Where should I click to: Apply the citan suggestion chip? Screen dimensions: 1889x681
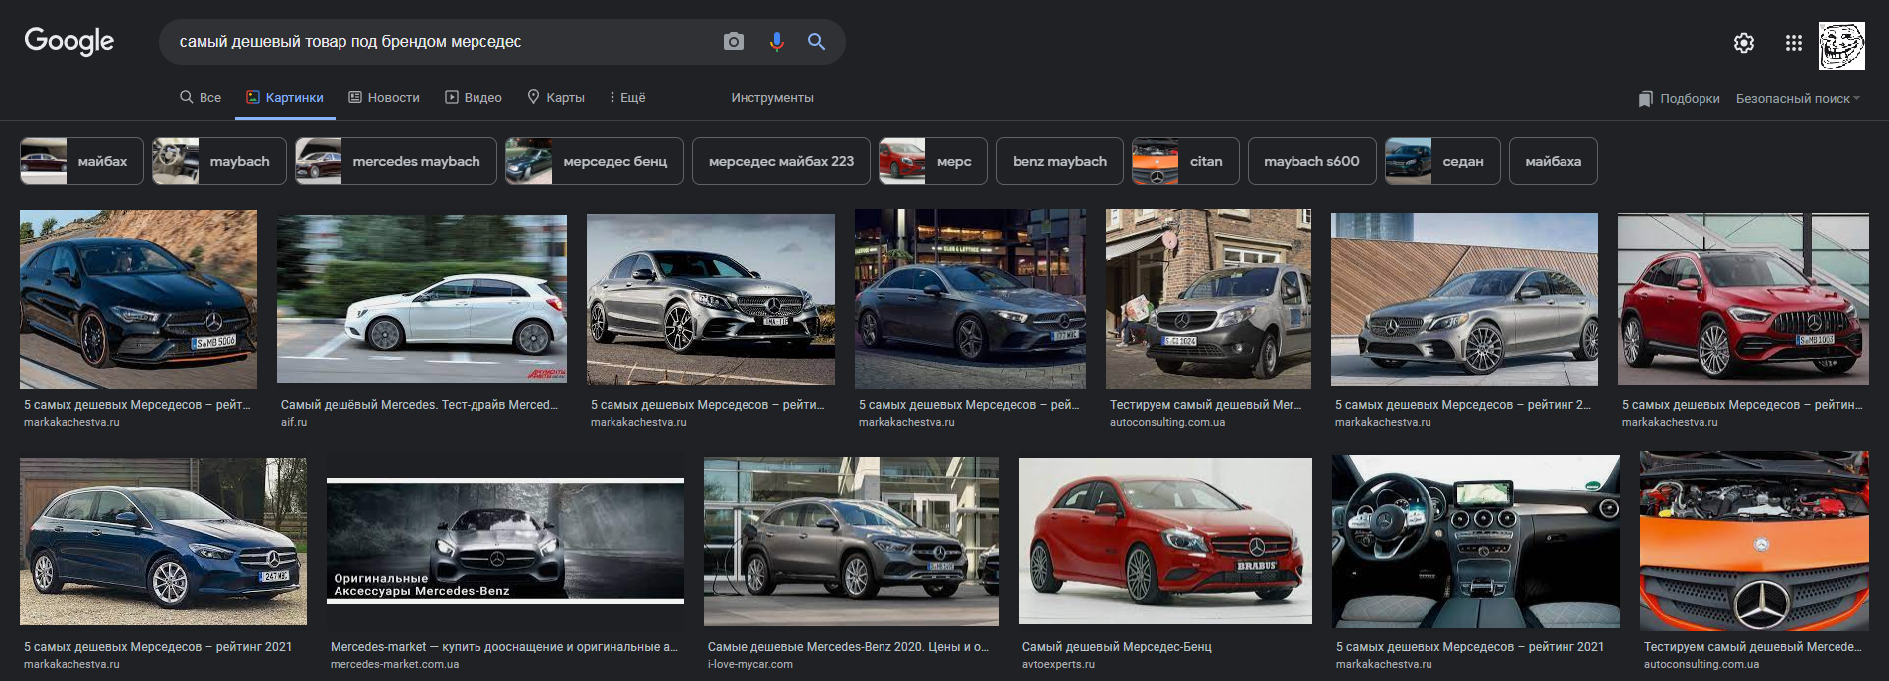1185,161
